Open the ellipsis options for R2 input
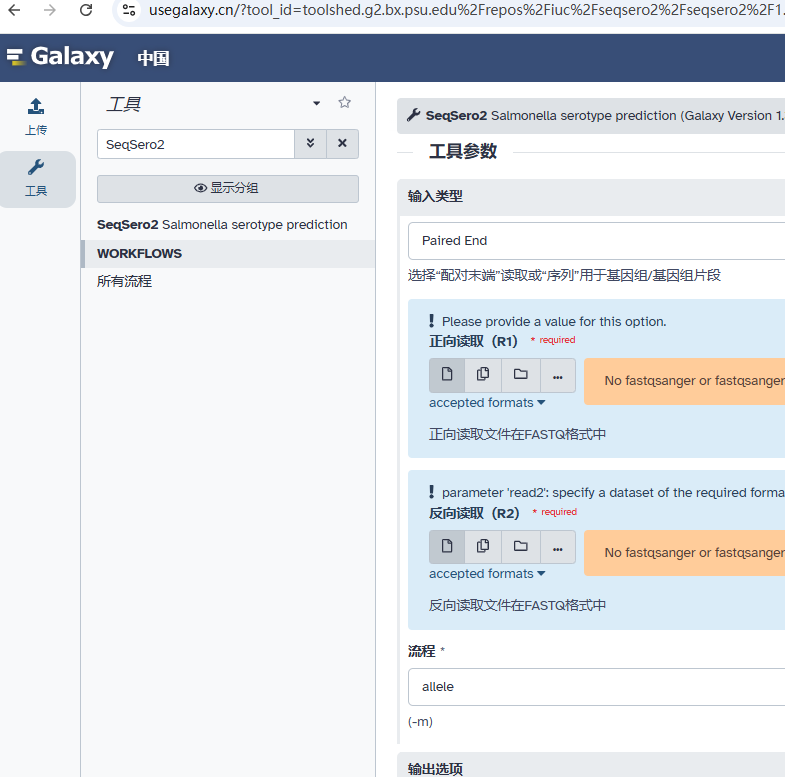The height and width of the screenshot is (777, 785). (x=558, y=547)
